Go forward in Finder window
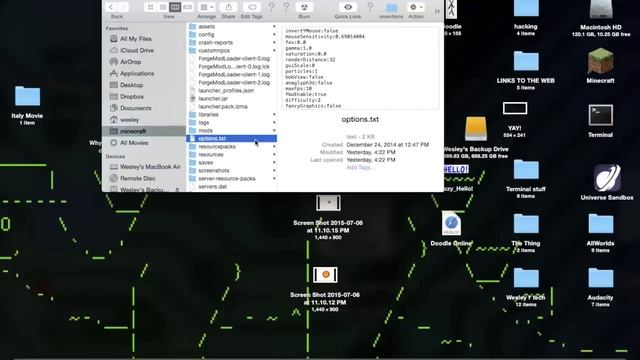 click(123, 7)
